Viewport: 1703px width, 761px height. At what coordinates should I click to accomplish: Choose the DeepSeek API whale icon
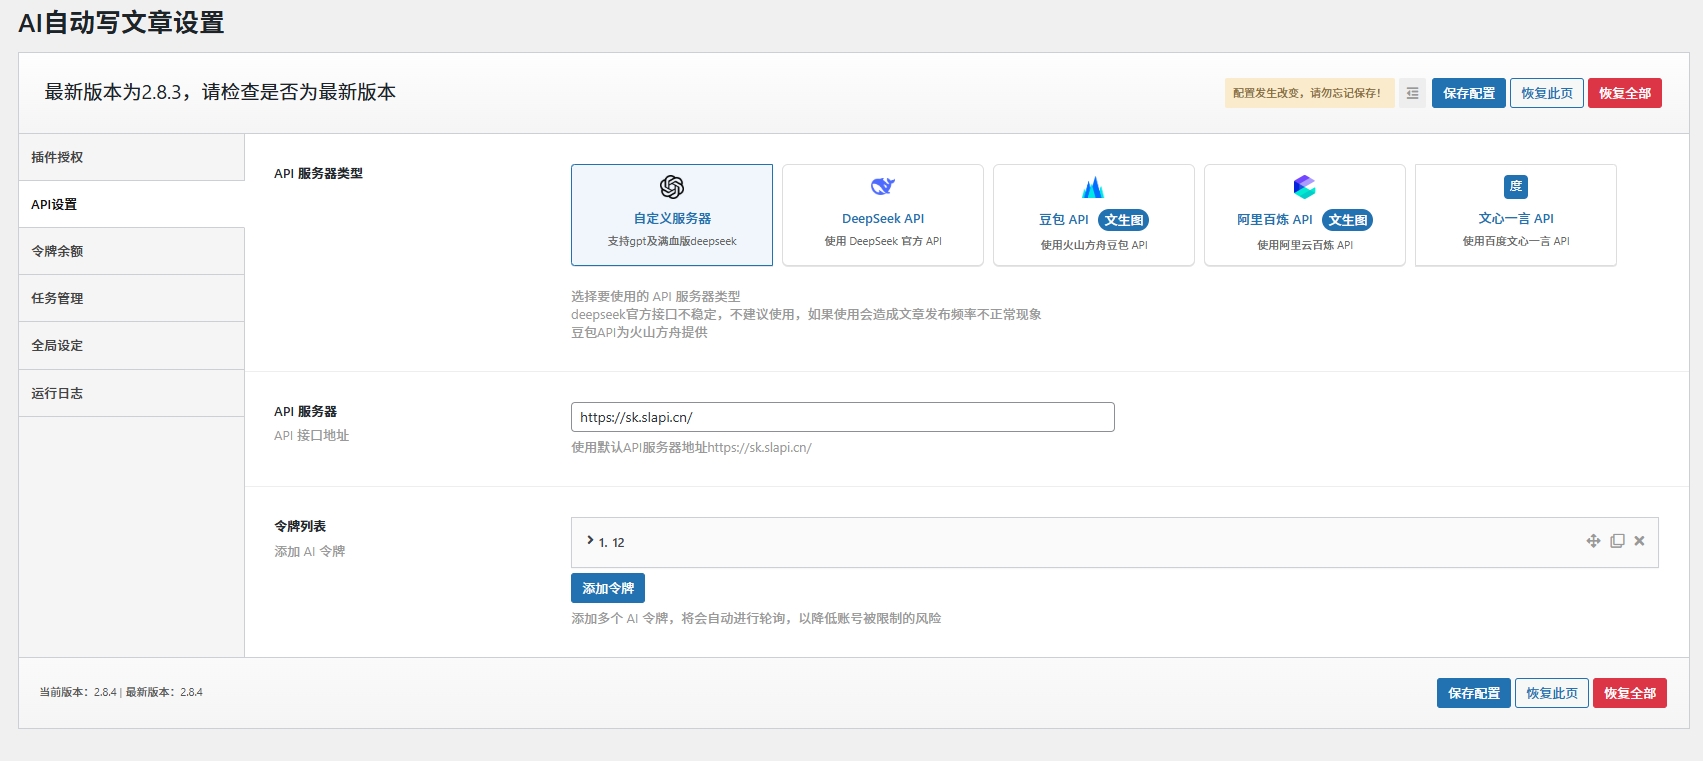[882, 187]
